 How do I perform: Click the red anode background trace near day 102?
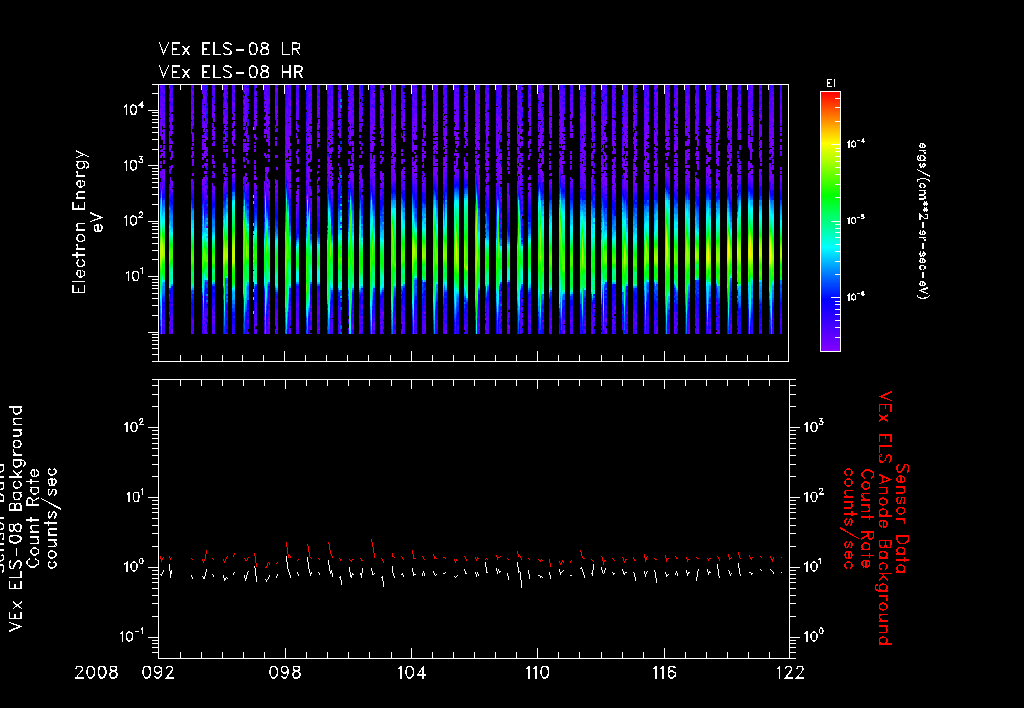click(x=373, y=549)
